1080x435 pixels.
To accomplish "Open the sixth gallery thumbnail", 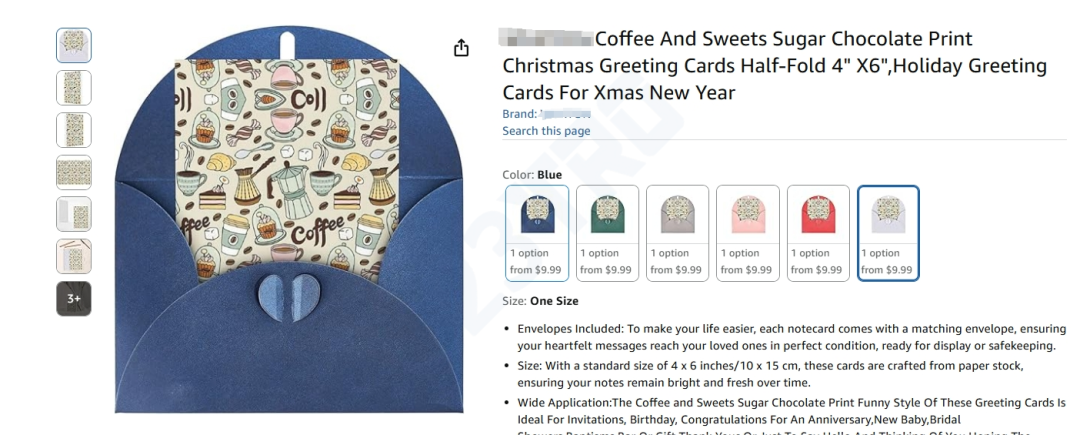I will point(74,256).
